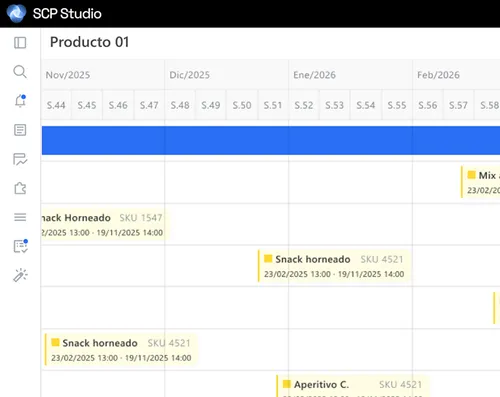Select week S.52 column
This screenshot has width=500, height=397.
tap(304, 105)
